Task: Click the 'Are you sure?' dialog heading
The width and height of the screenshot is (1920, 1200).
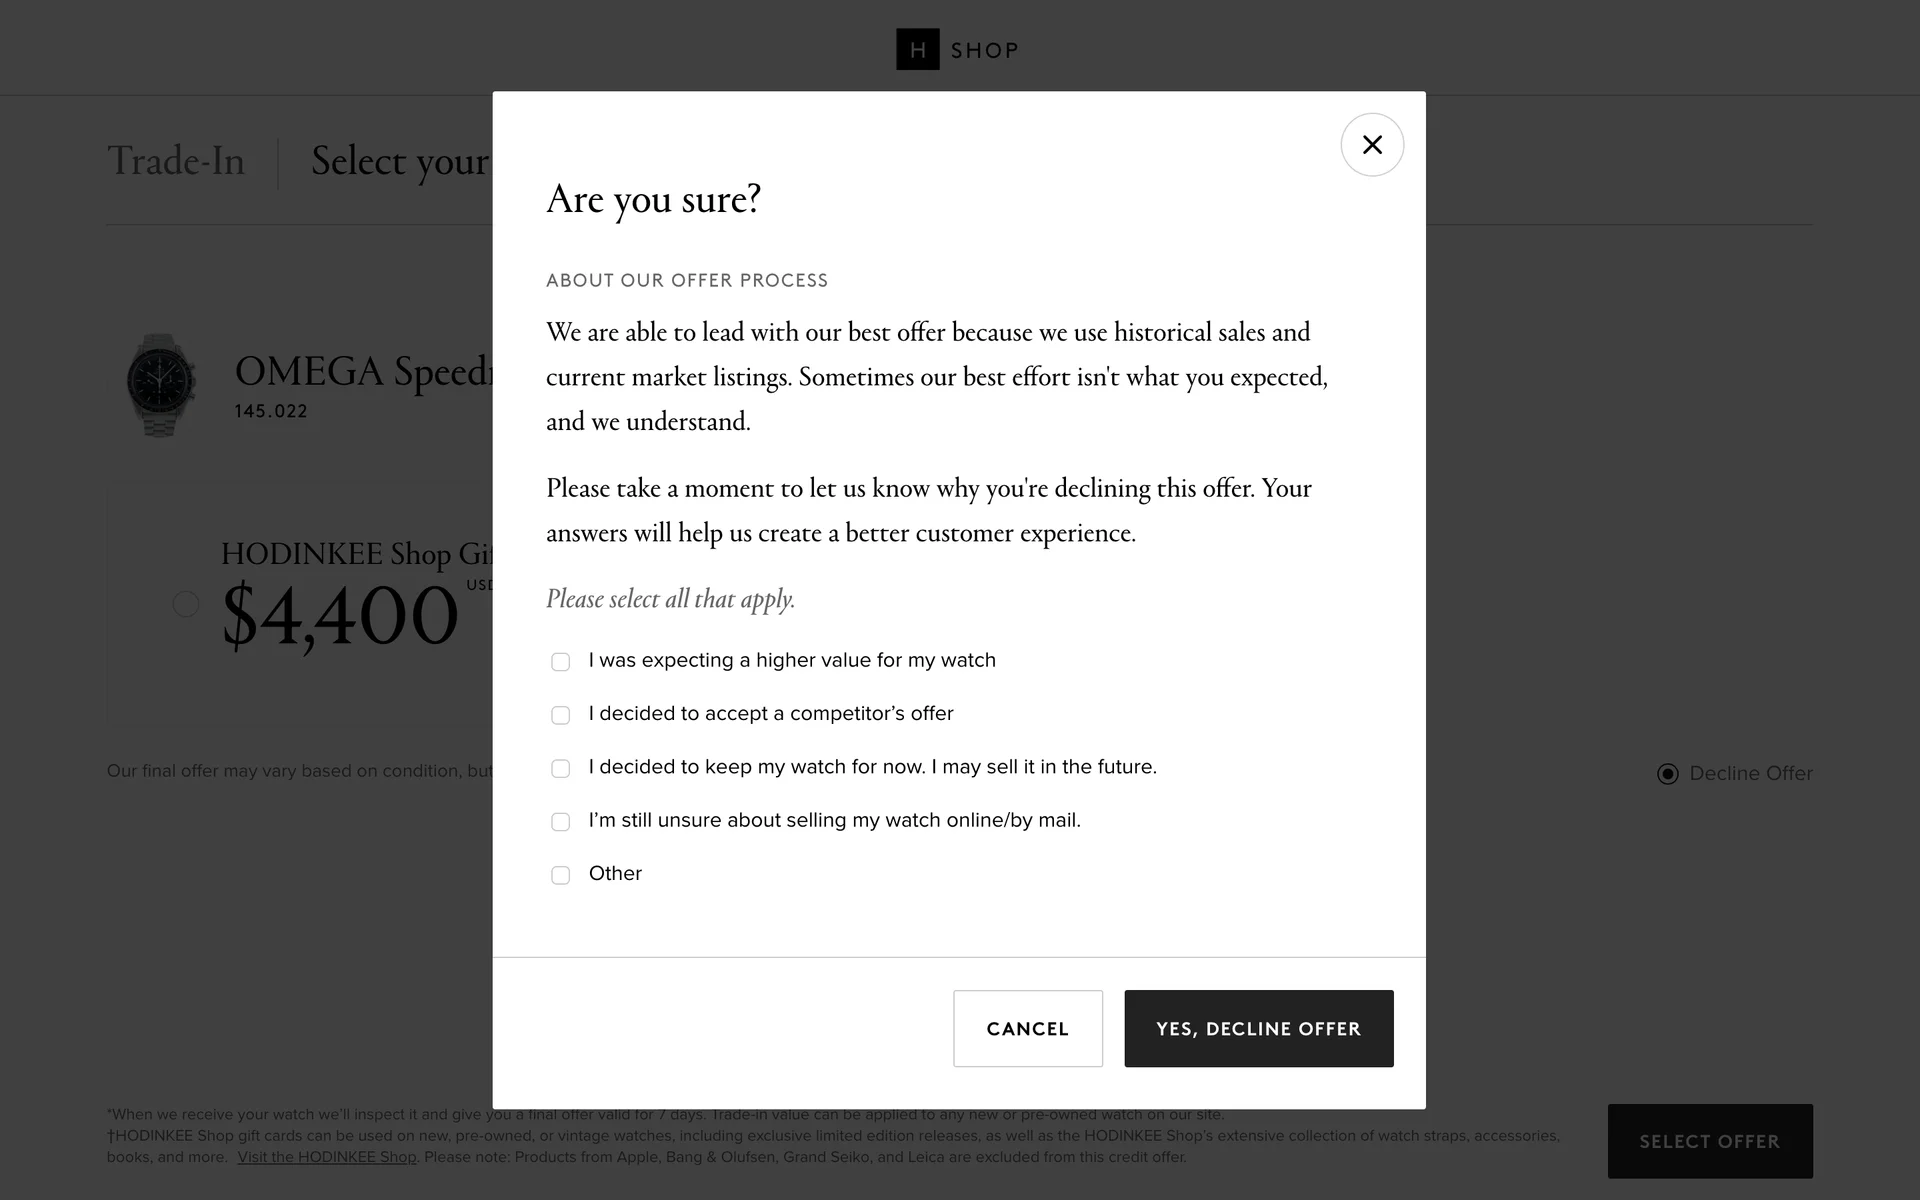Action: [653, 199]
